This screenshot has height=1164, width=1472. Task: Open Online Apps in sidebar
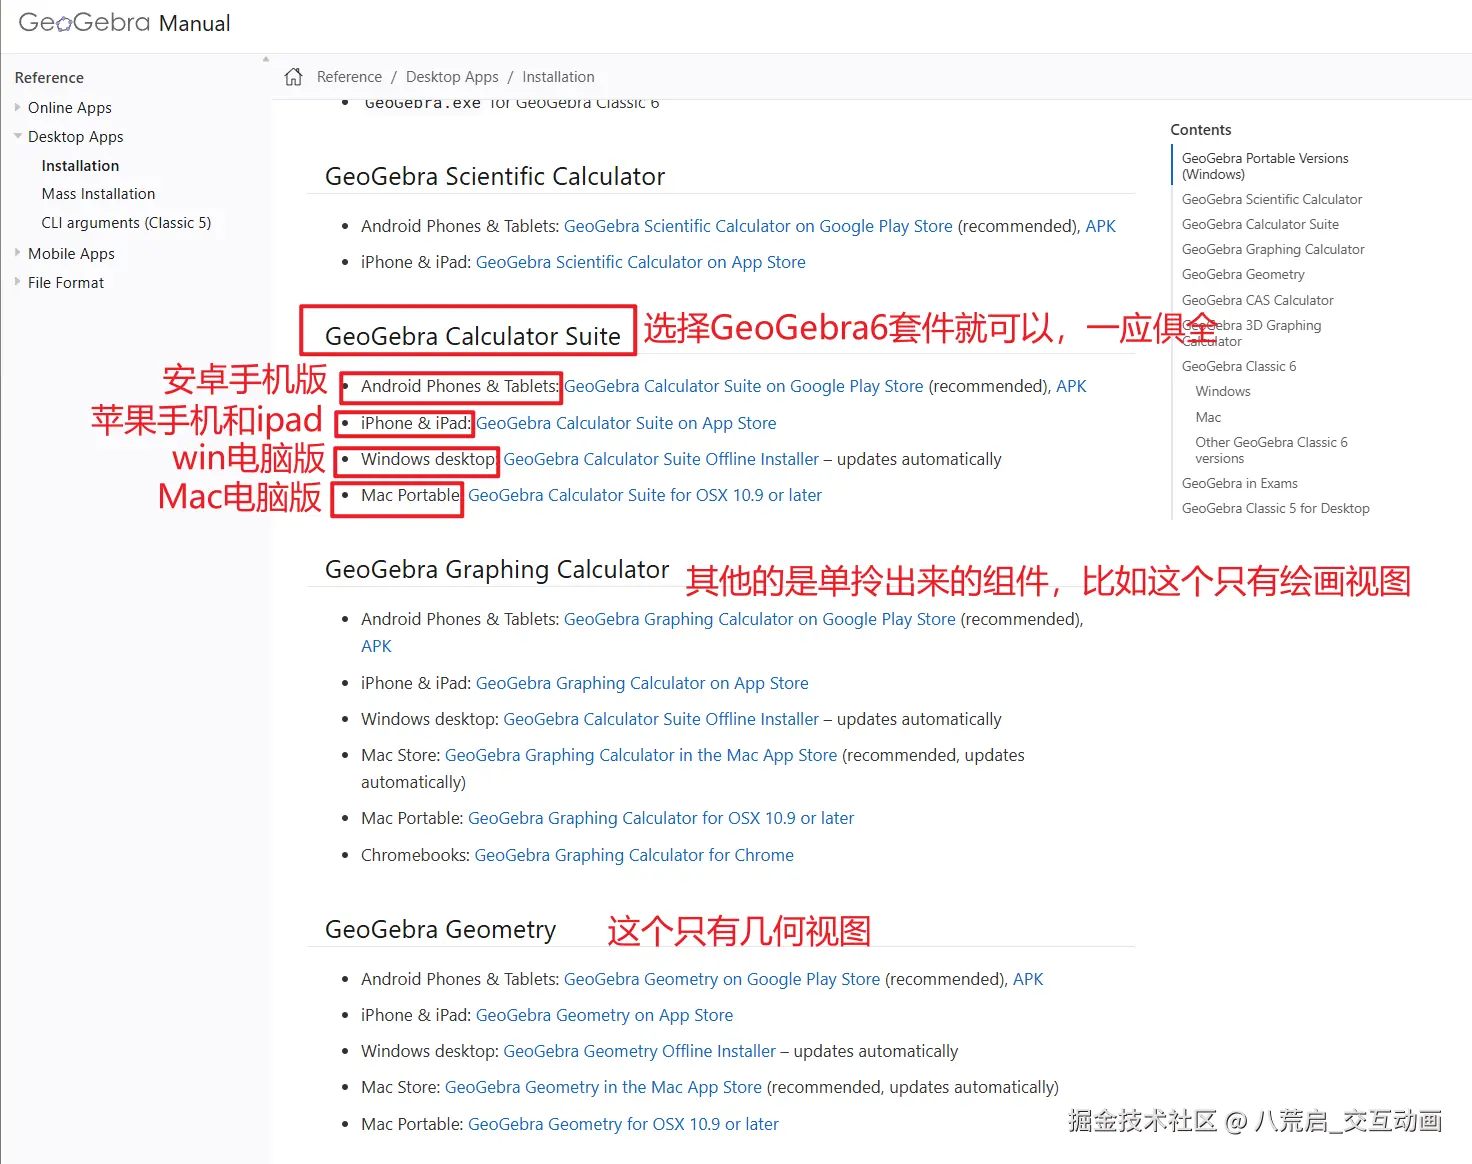[70, 108]
